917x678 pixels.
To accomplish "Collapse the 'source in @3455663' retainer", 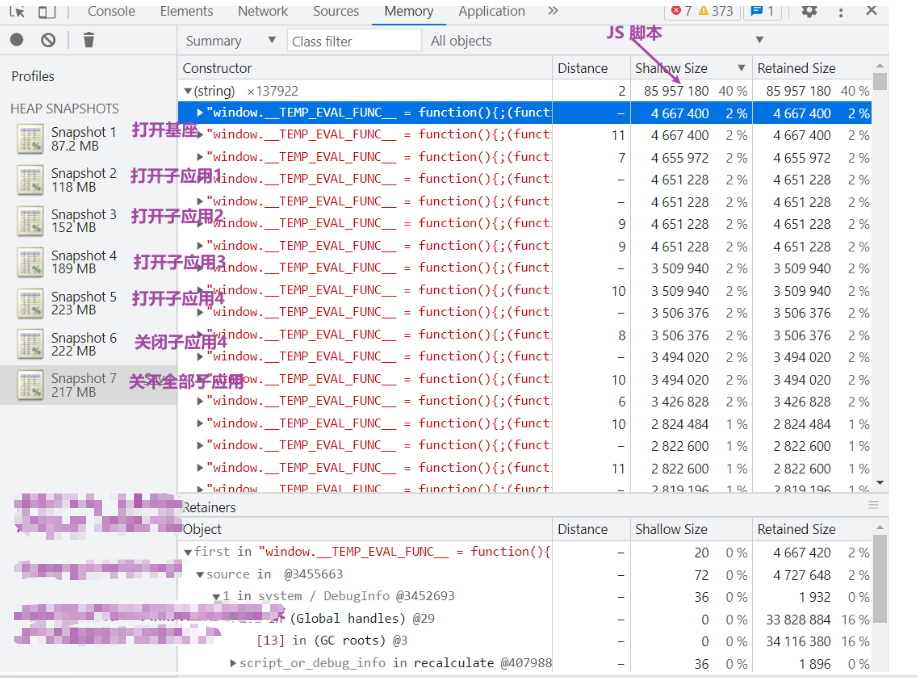I will tap(200, 575).
